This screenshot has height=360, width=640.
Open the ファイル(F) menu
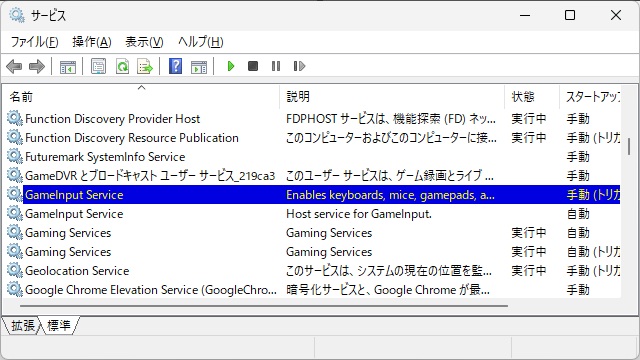pos(34,42)
